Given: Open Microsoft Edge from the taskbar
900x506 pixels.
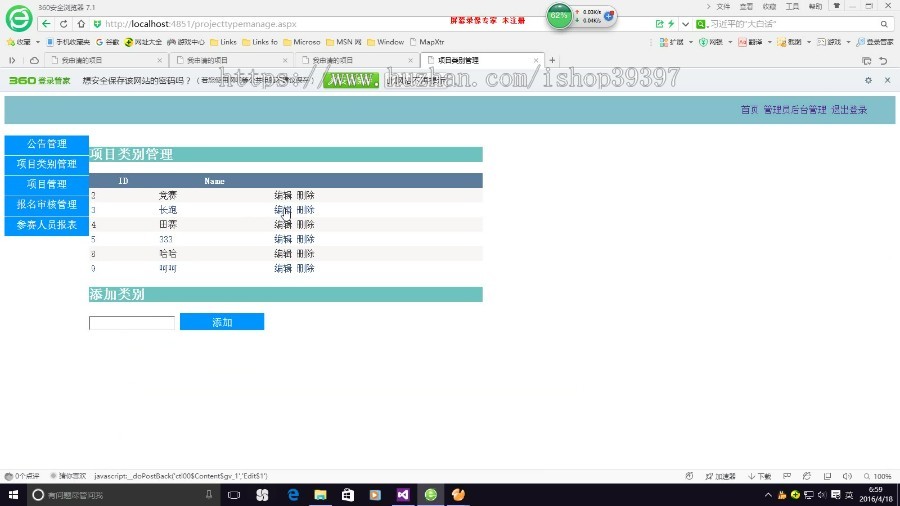Looking at the screenshot, I should pos(293,495).
